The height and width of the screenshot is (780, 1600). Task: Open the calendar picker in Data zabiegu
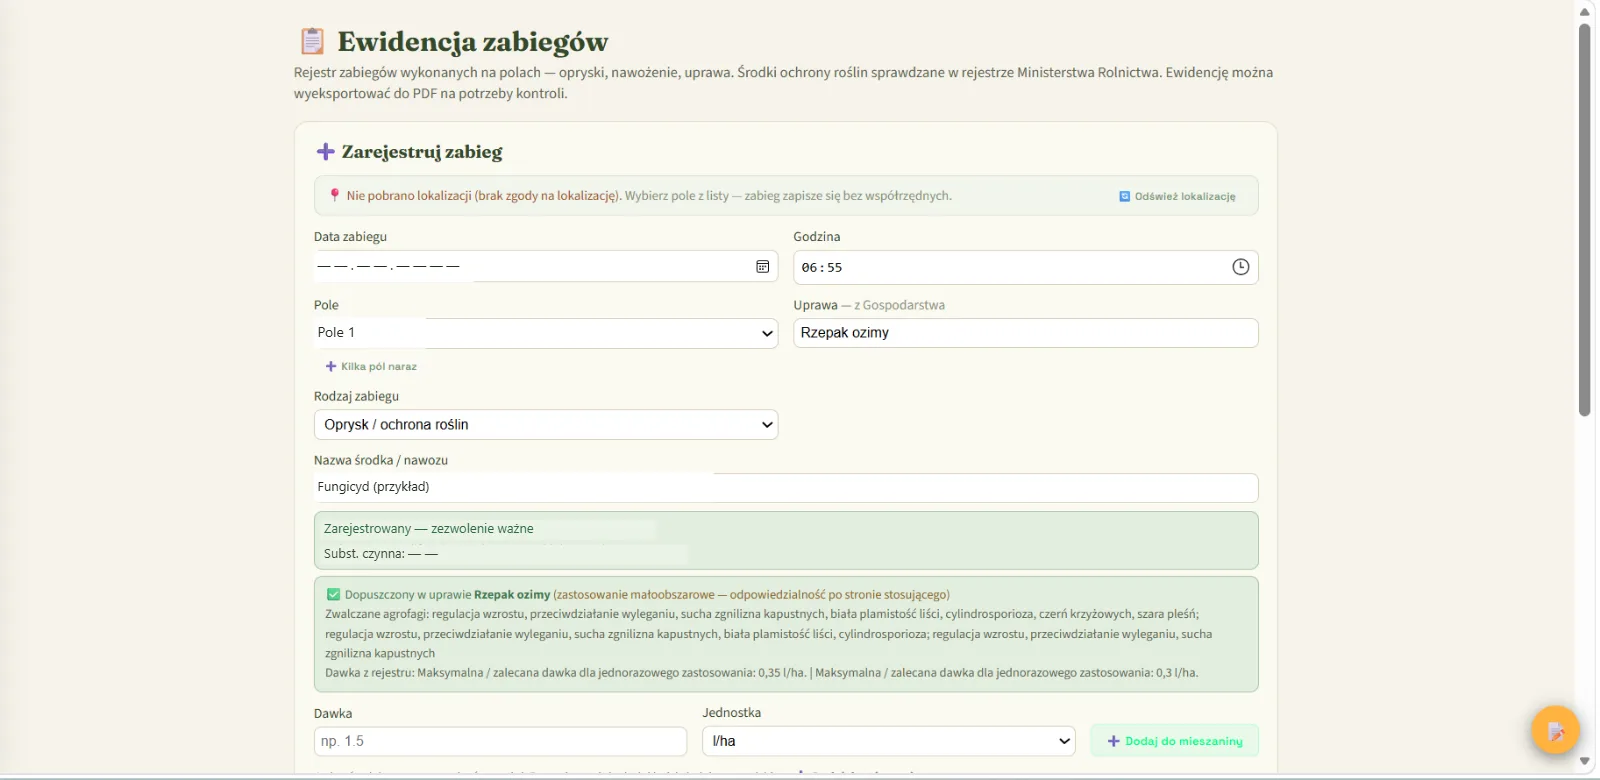tap(762, 267)
